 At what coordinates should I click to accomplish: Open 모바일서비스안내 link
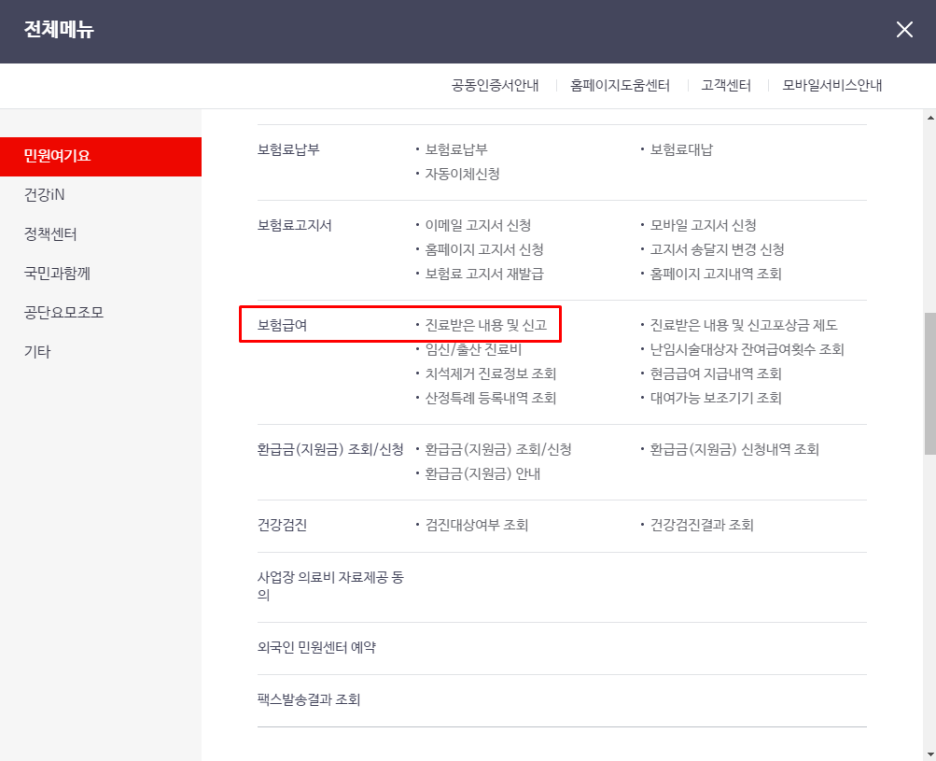pyautogui.click(x=832, y=85)
